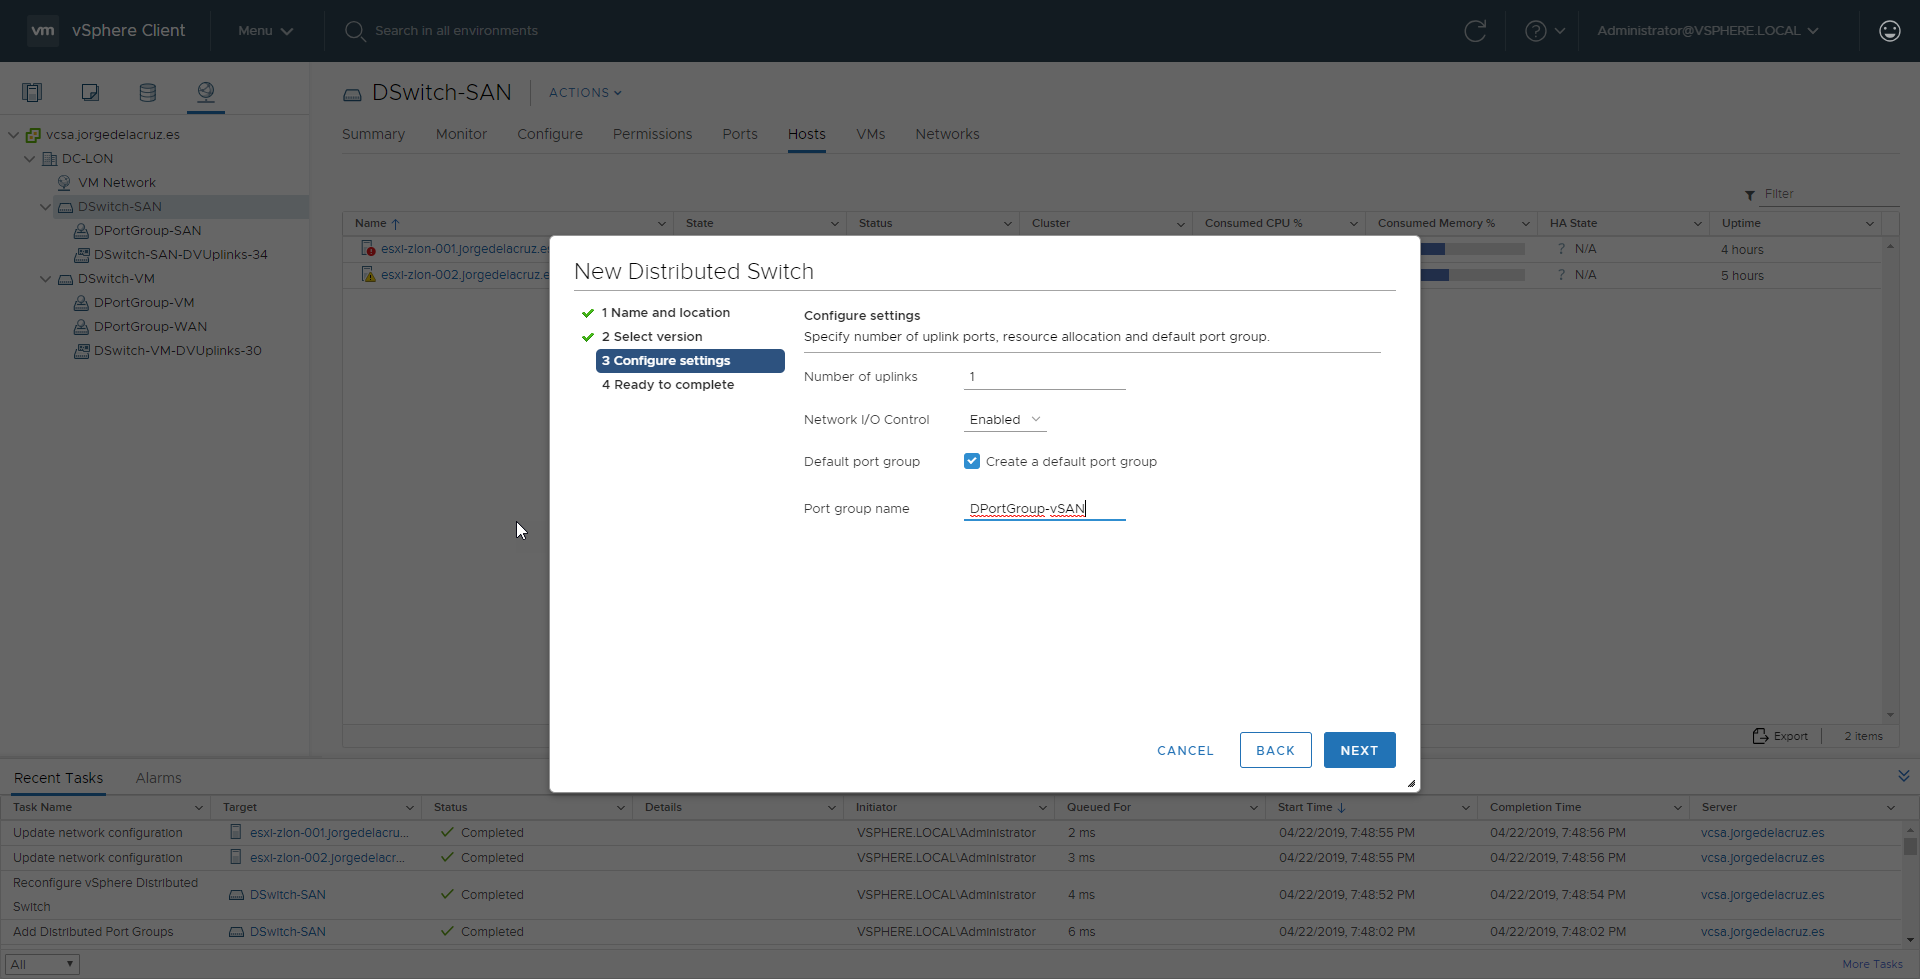Switch to the Summary tab
Screen dimensions: 1920x979
(x=373, y=134)
